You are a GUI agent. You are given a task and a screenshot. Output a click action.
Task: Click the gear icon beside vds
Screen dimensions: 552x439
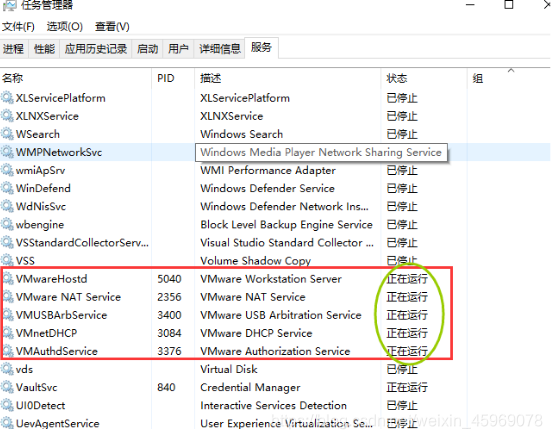(x=7, y=369)
